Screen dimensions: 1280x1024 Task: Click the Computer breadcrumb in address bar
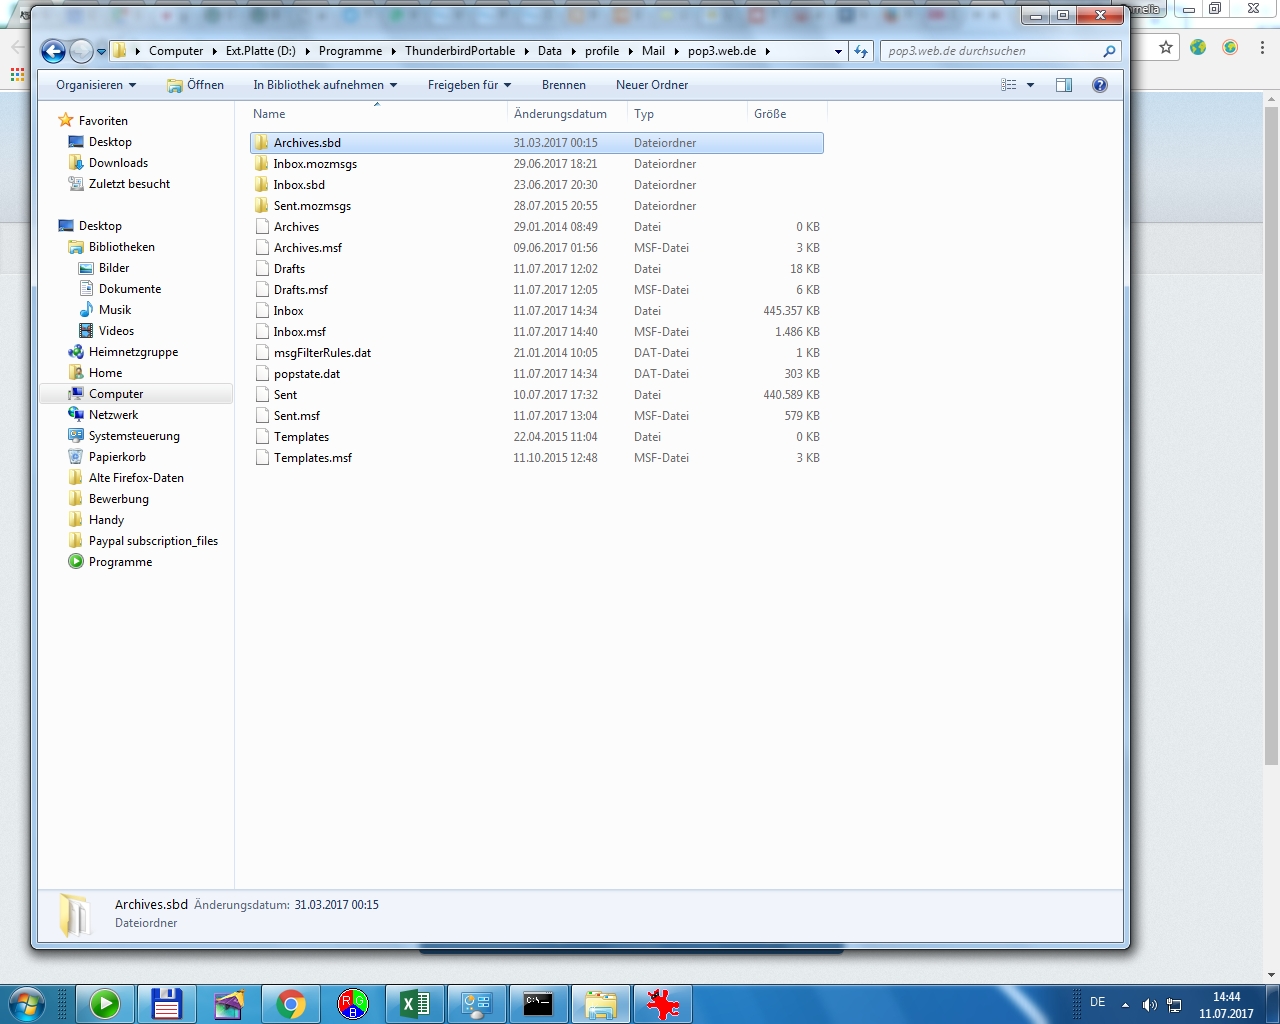[x=176, y=51]
